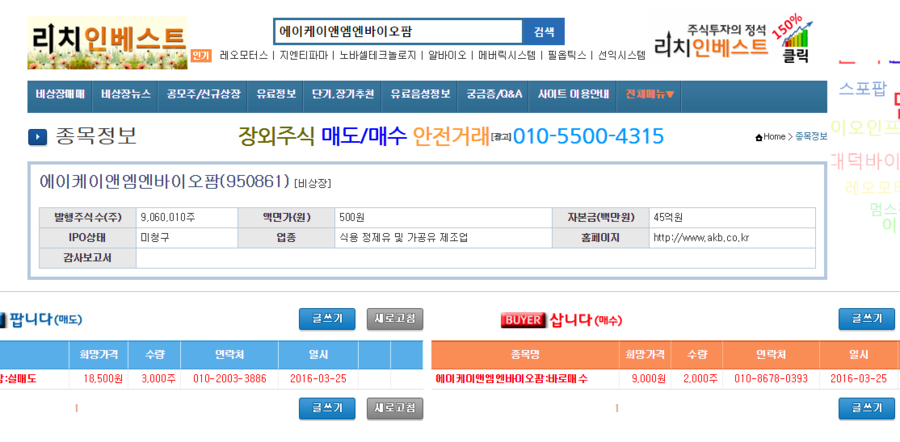This screenshot has height=442, width=900.
Task: Click the 18,500원 sell price cell
Action: pos(101,379)
